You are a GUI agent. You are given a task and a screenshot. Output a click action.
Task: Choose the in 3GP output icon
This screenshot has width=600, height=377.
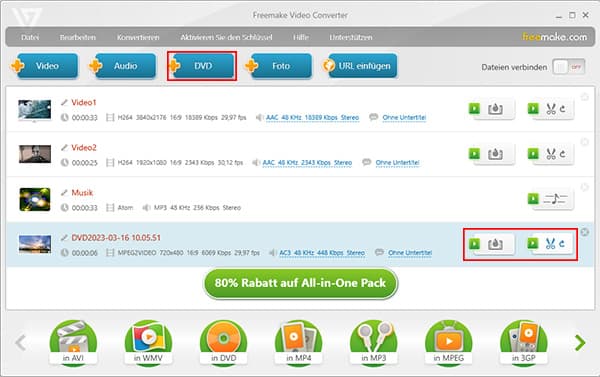[x=523, y=343]
